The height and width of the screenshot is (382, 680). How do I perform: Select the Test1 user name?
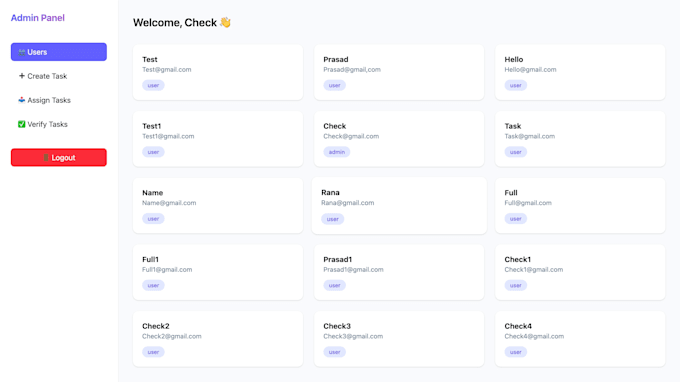pos(151,126)
